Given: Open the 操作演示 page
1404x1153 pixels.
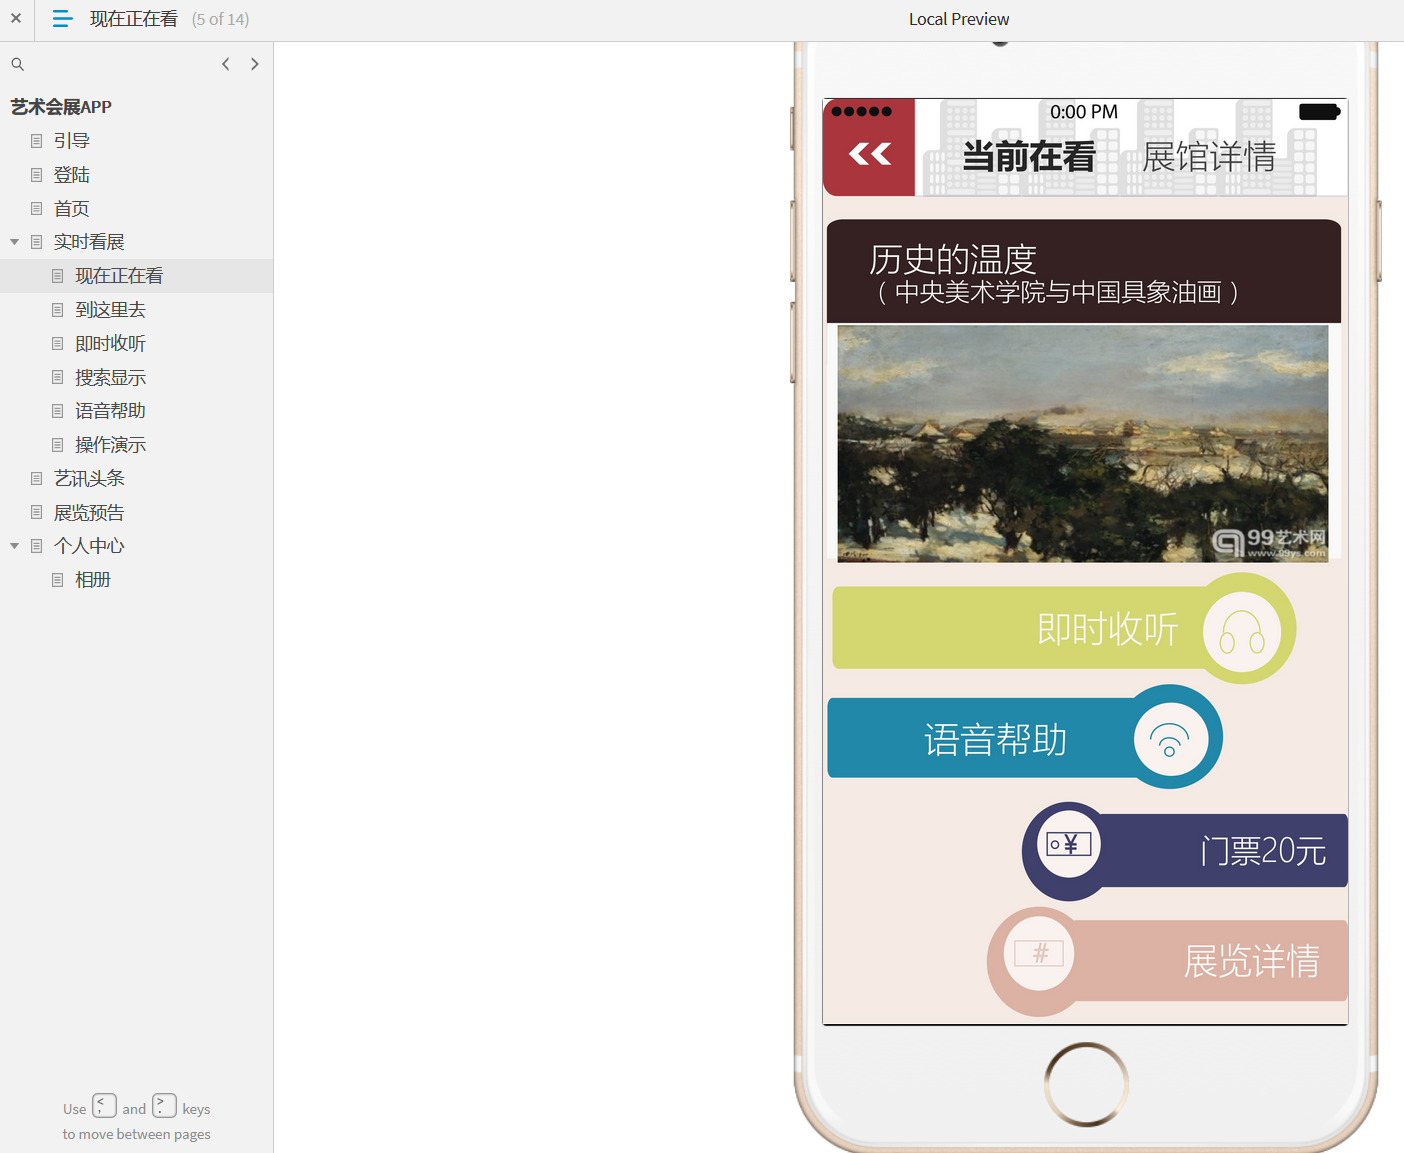Looking at the screenshot, I should [111, 445].
